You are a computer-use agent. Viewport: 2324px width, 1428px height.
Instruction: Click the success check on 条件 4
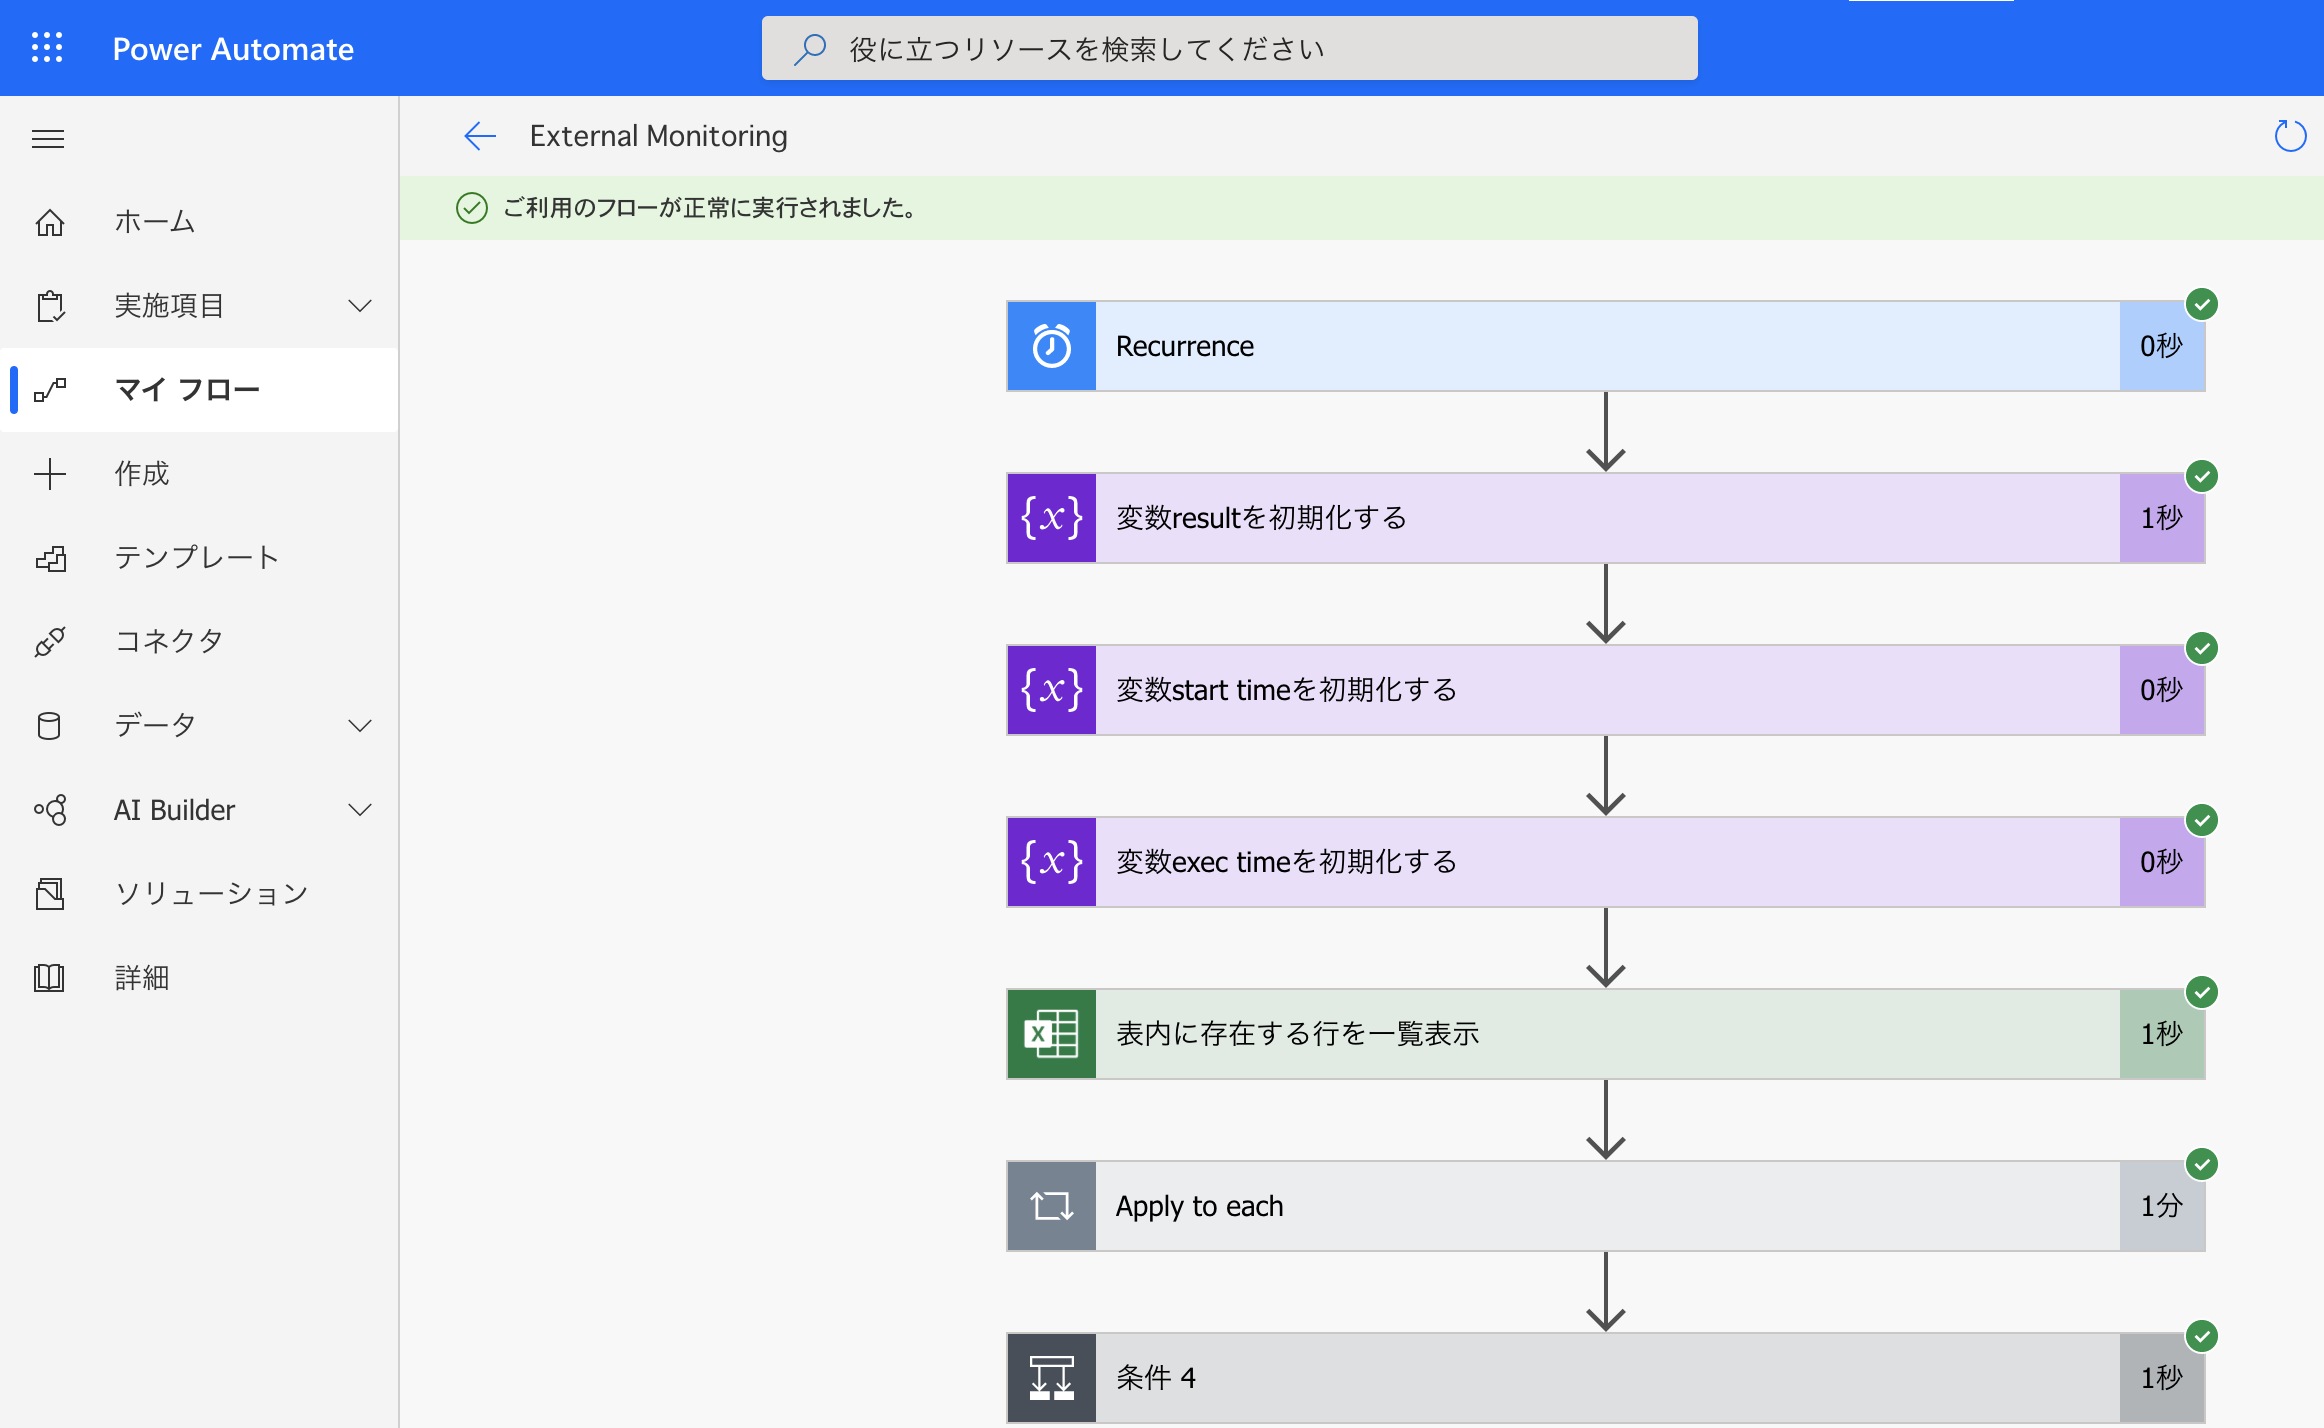point(2202,1336)
